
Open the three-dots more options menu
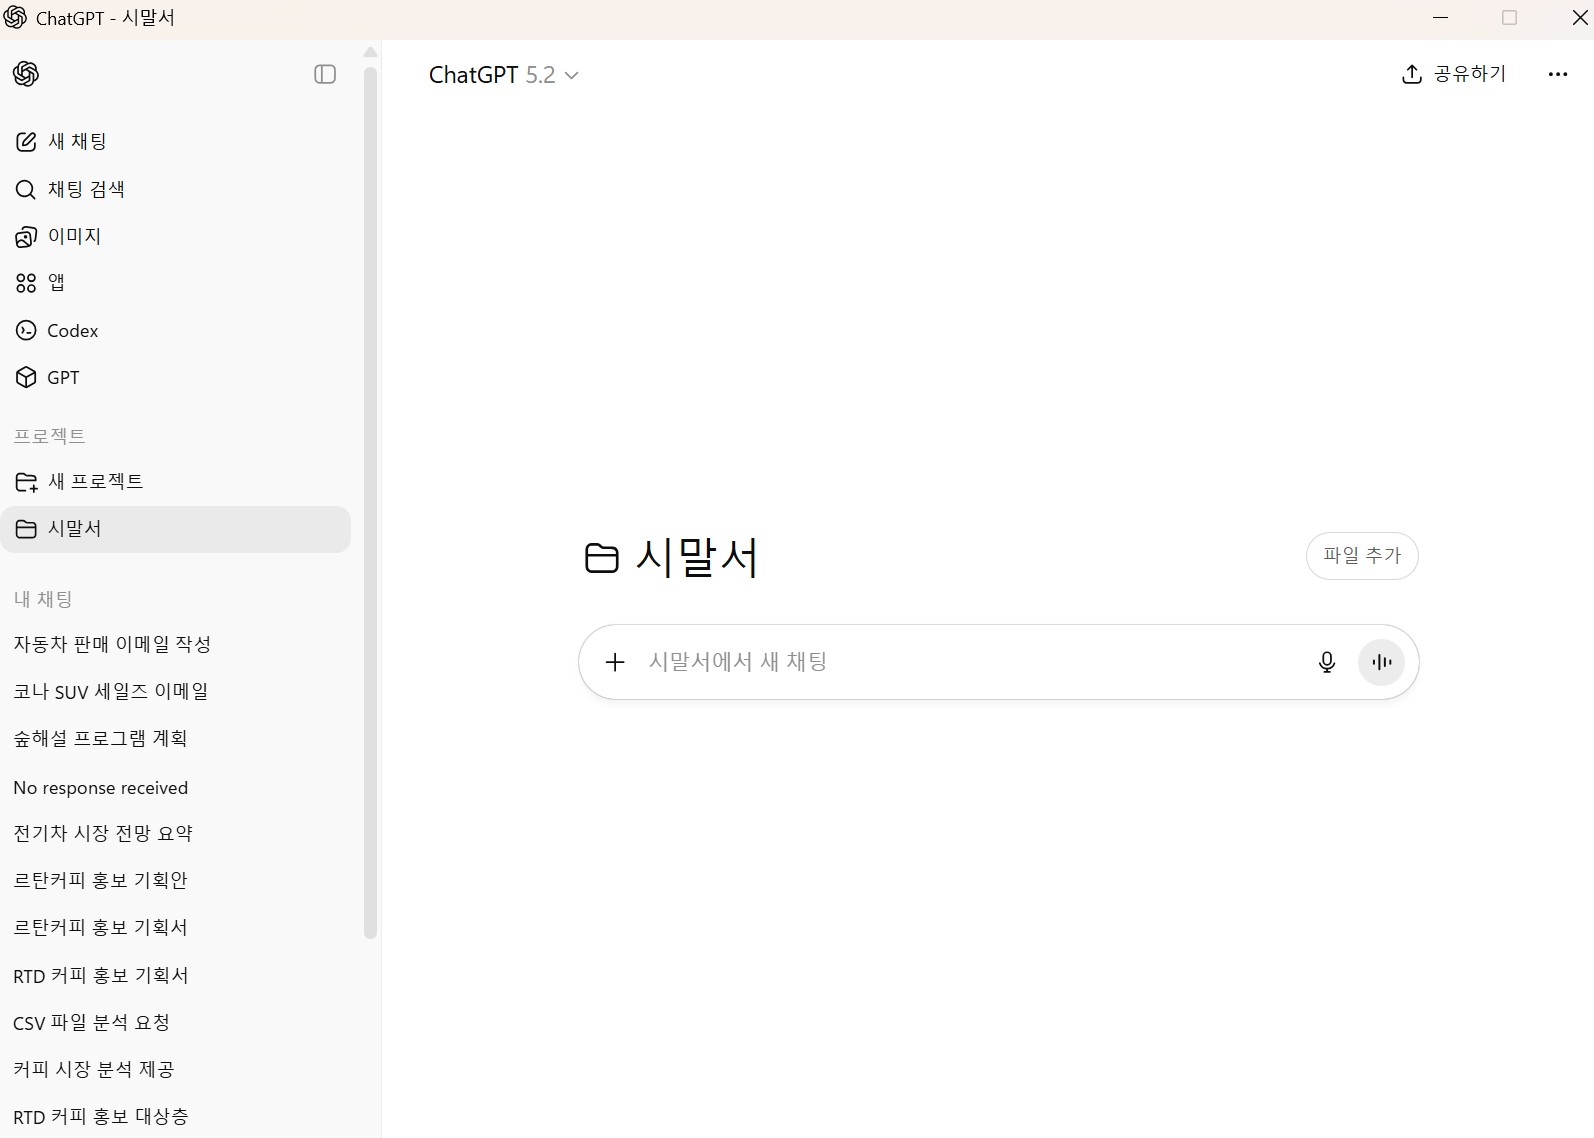coord(1557,74)
